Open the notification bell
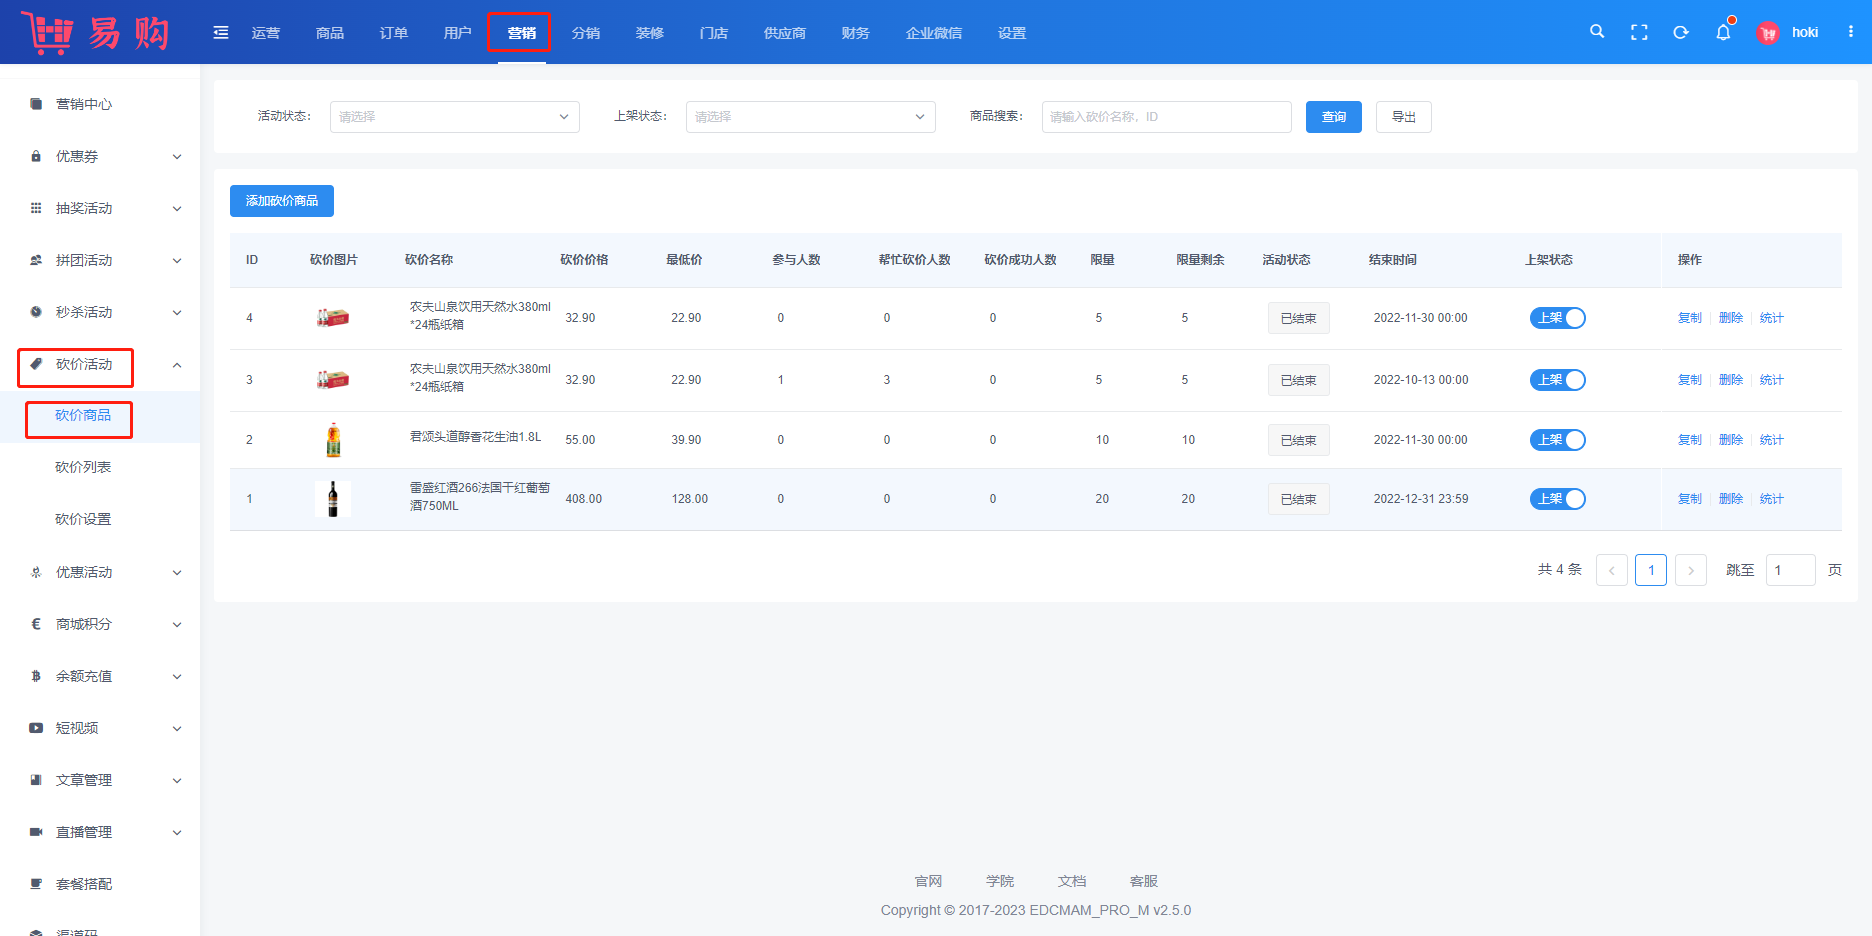 point(1723,32)
